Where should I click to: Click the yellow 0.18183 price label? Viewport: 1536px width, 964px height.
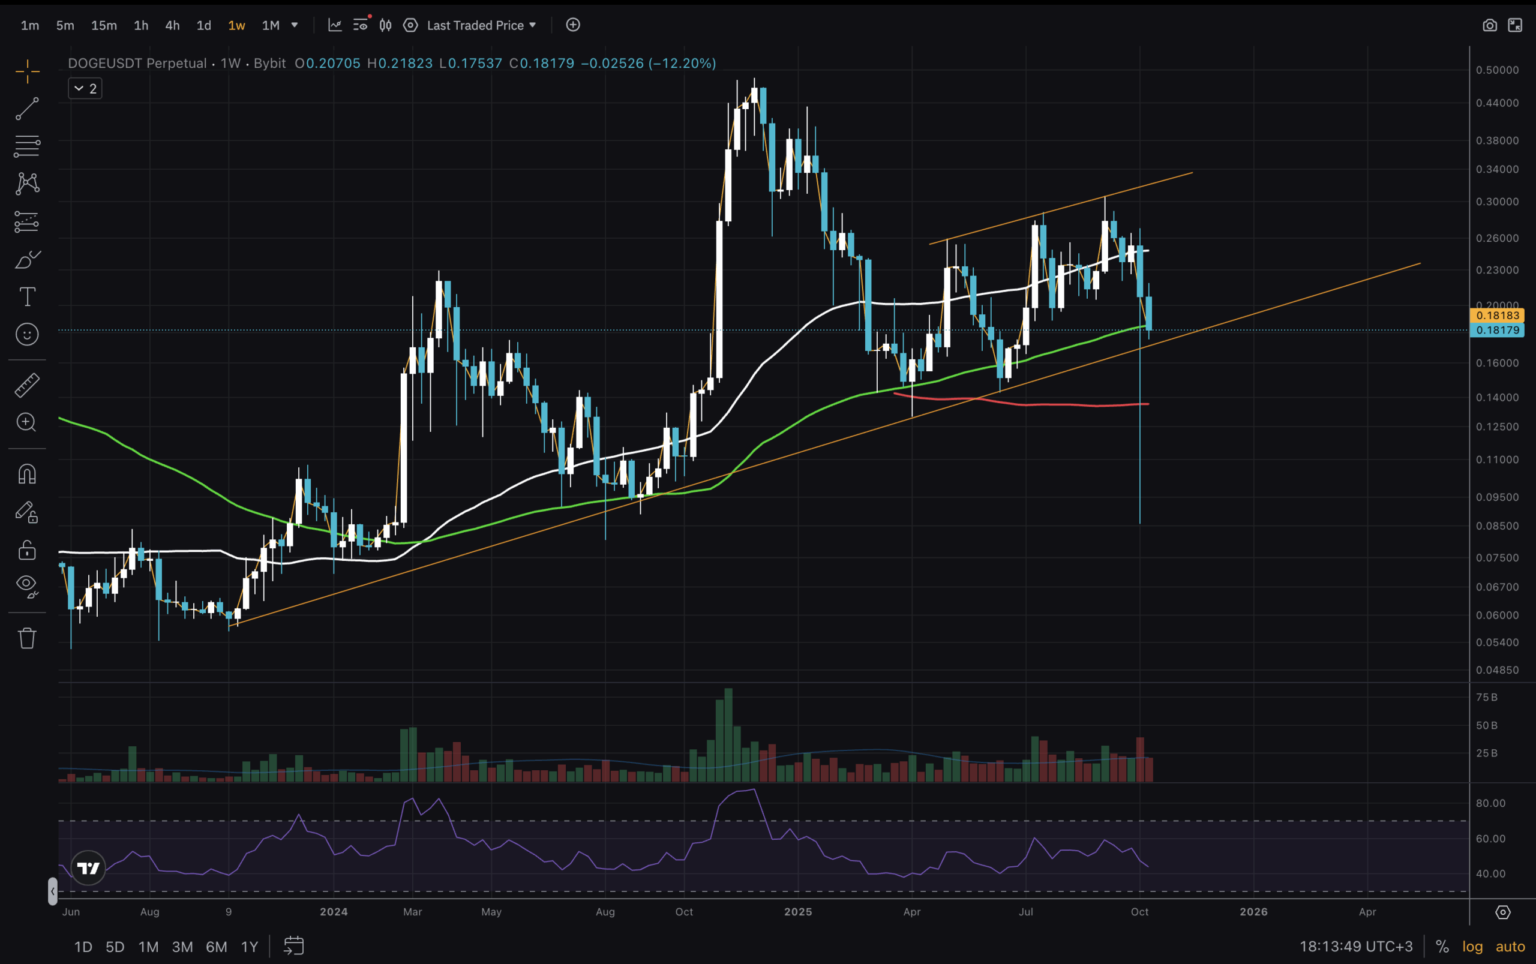(1497, 315)
